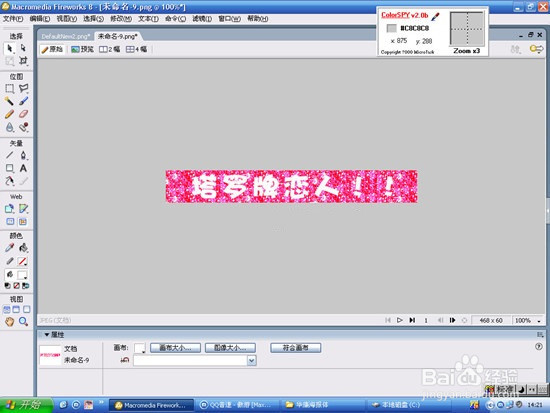Viewport: 550px width, 413px height.
Task: Select the Marquee tool
Action: [9, 88]
